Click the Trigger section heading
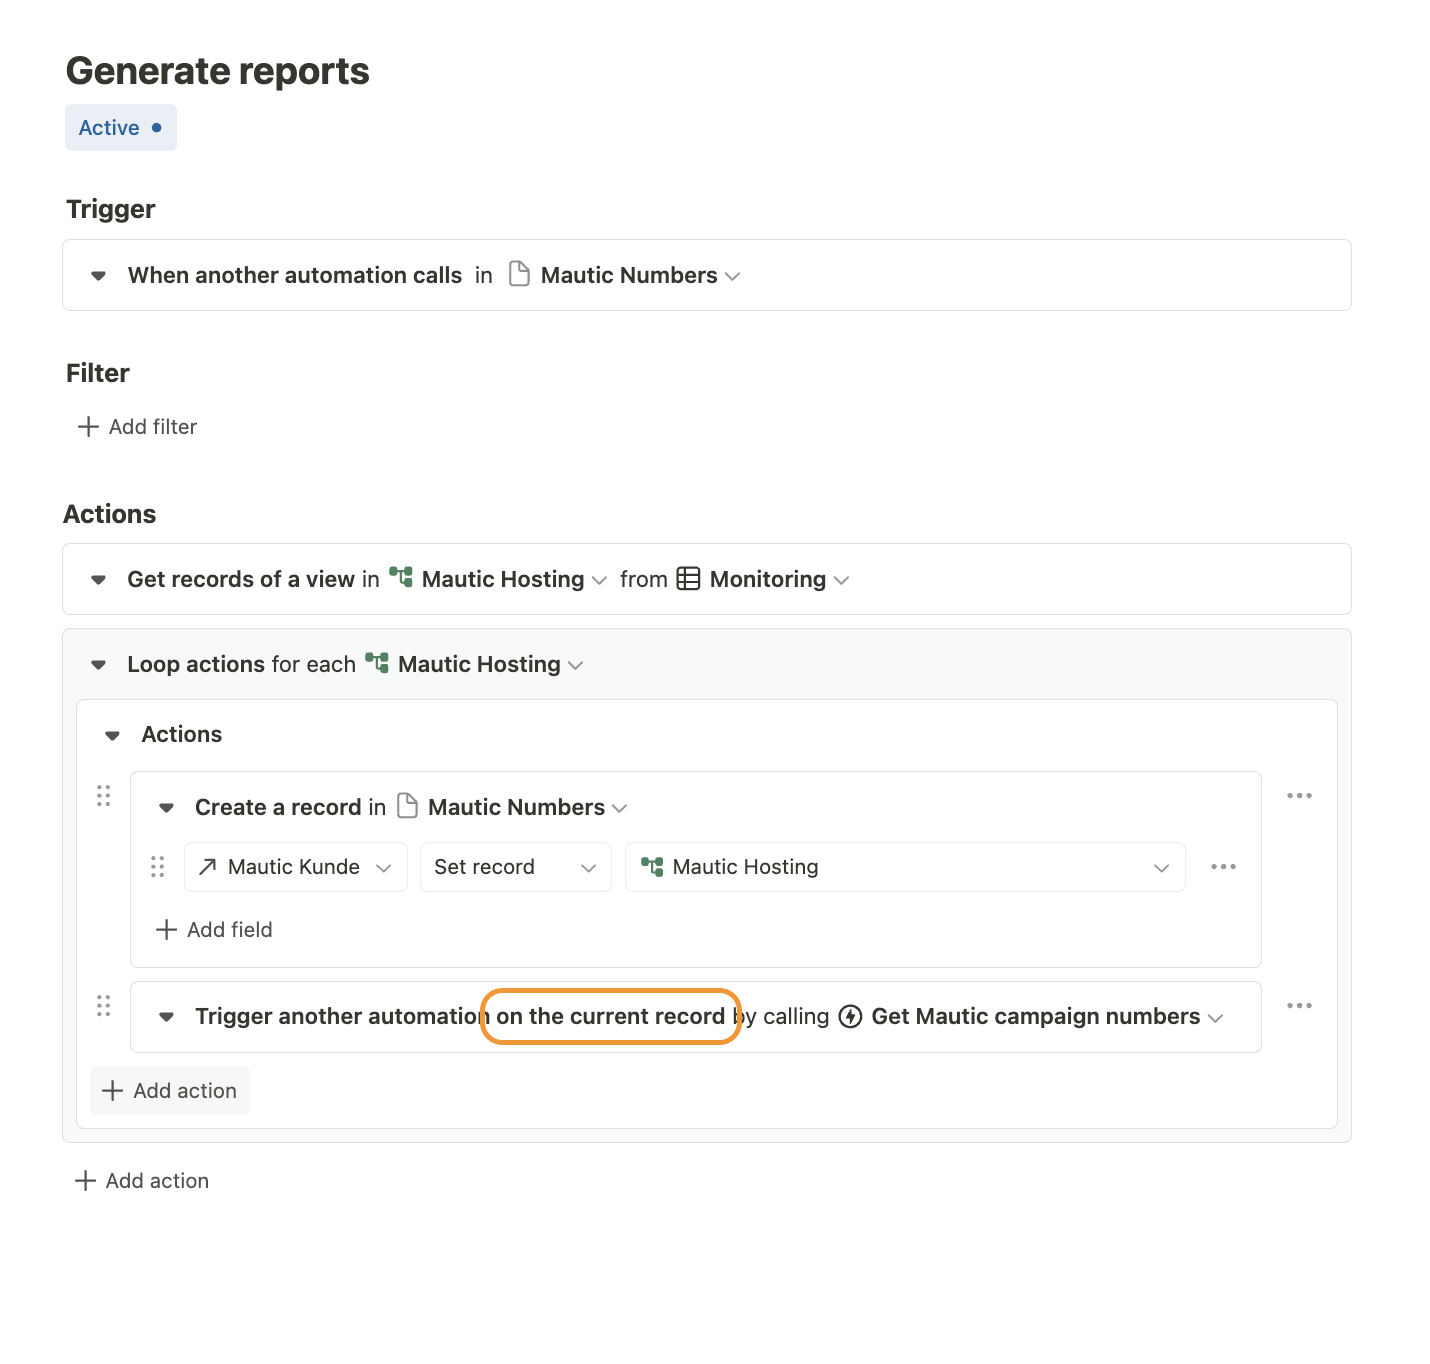 coord(111,209)
